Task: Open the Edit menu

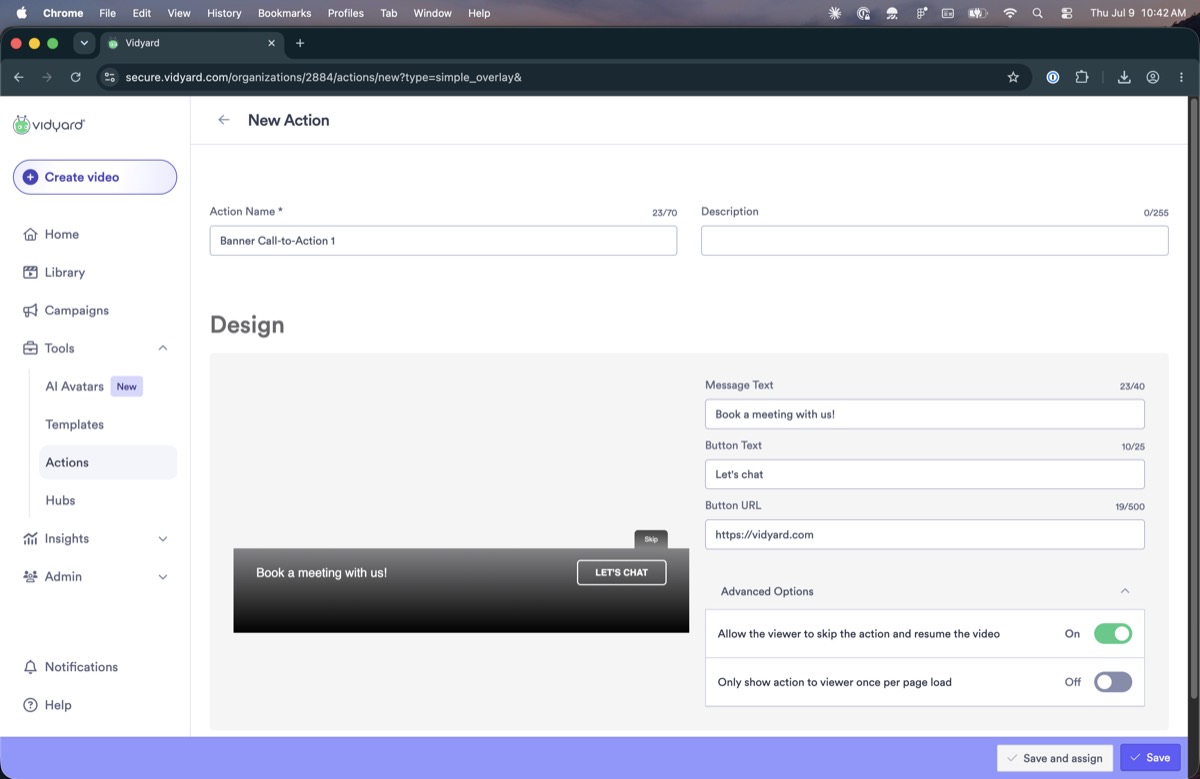Action: (142, 13)
